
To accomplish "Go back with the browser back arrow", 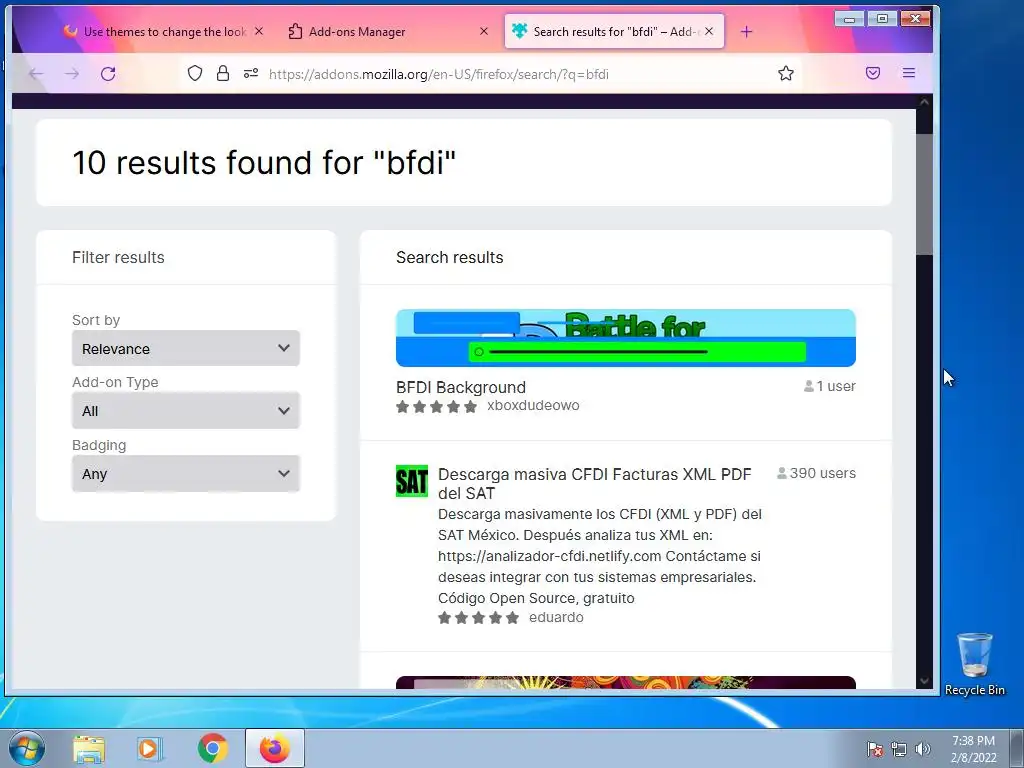I will coord(36,74).
